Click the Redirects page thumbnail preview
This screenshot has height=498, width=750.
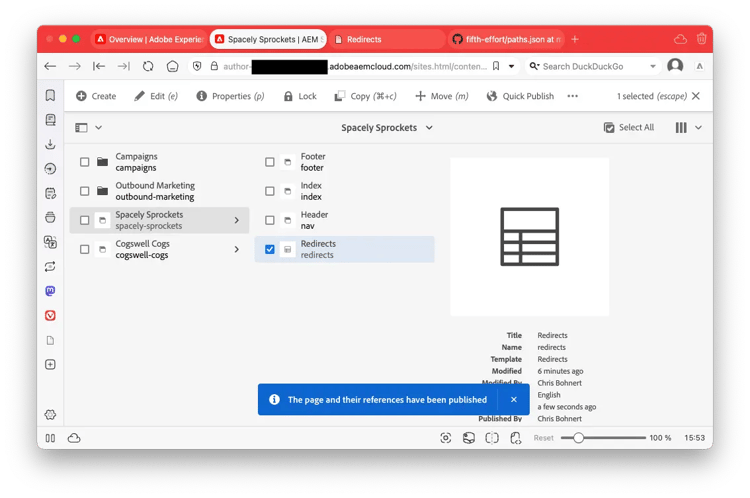click(x=529, y=237)
